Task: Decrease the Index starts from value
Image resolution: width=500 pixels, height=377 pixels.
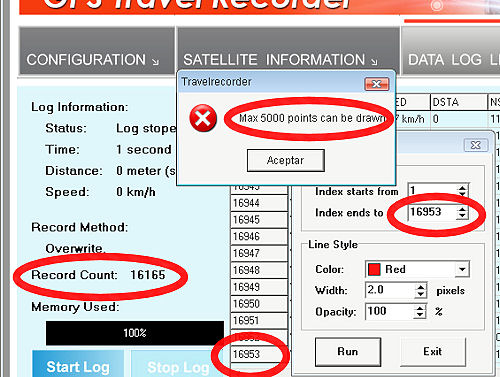Action: coord(462,194)
